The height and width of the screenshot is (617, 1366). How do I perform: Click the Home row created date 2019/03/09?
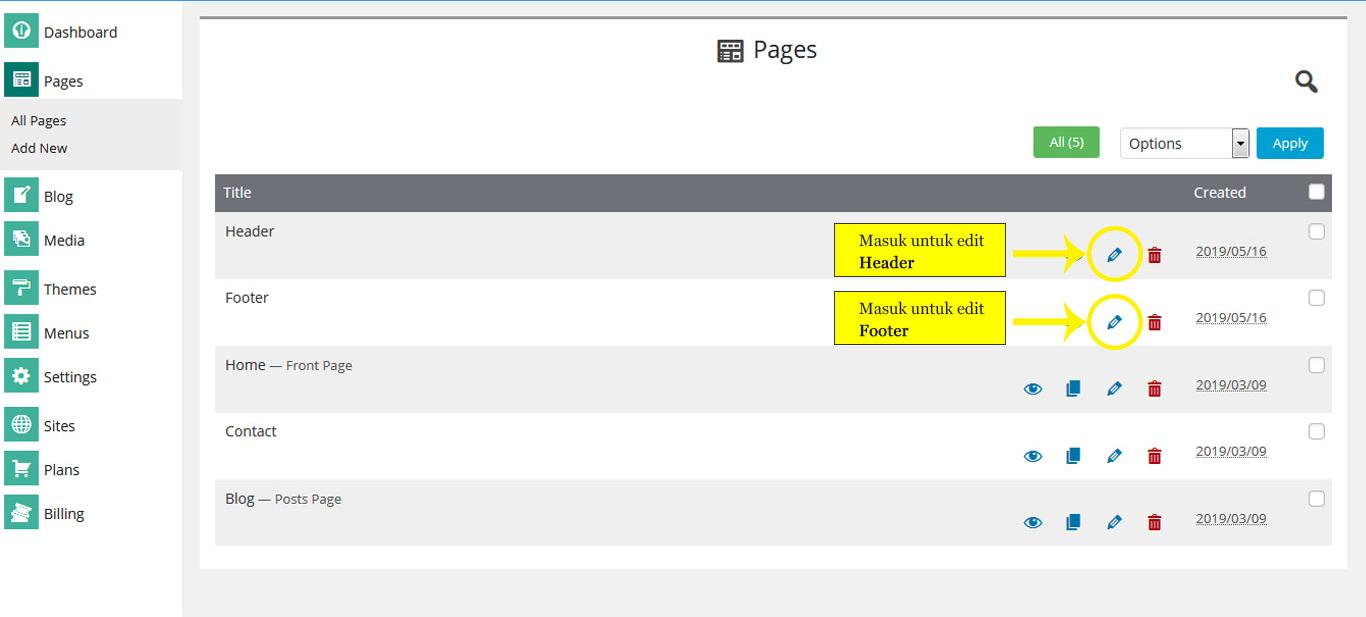coord(1231,385)
